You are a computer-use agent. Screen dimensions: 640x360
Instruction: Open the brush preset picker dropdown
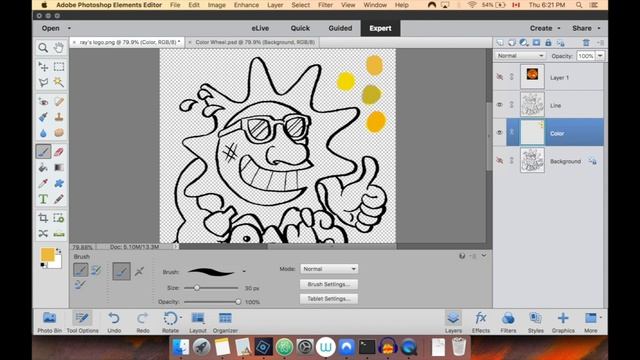(244, 271)
